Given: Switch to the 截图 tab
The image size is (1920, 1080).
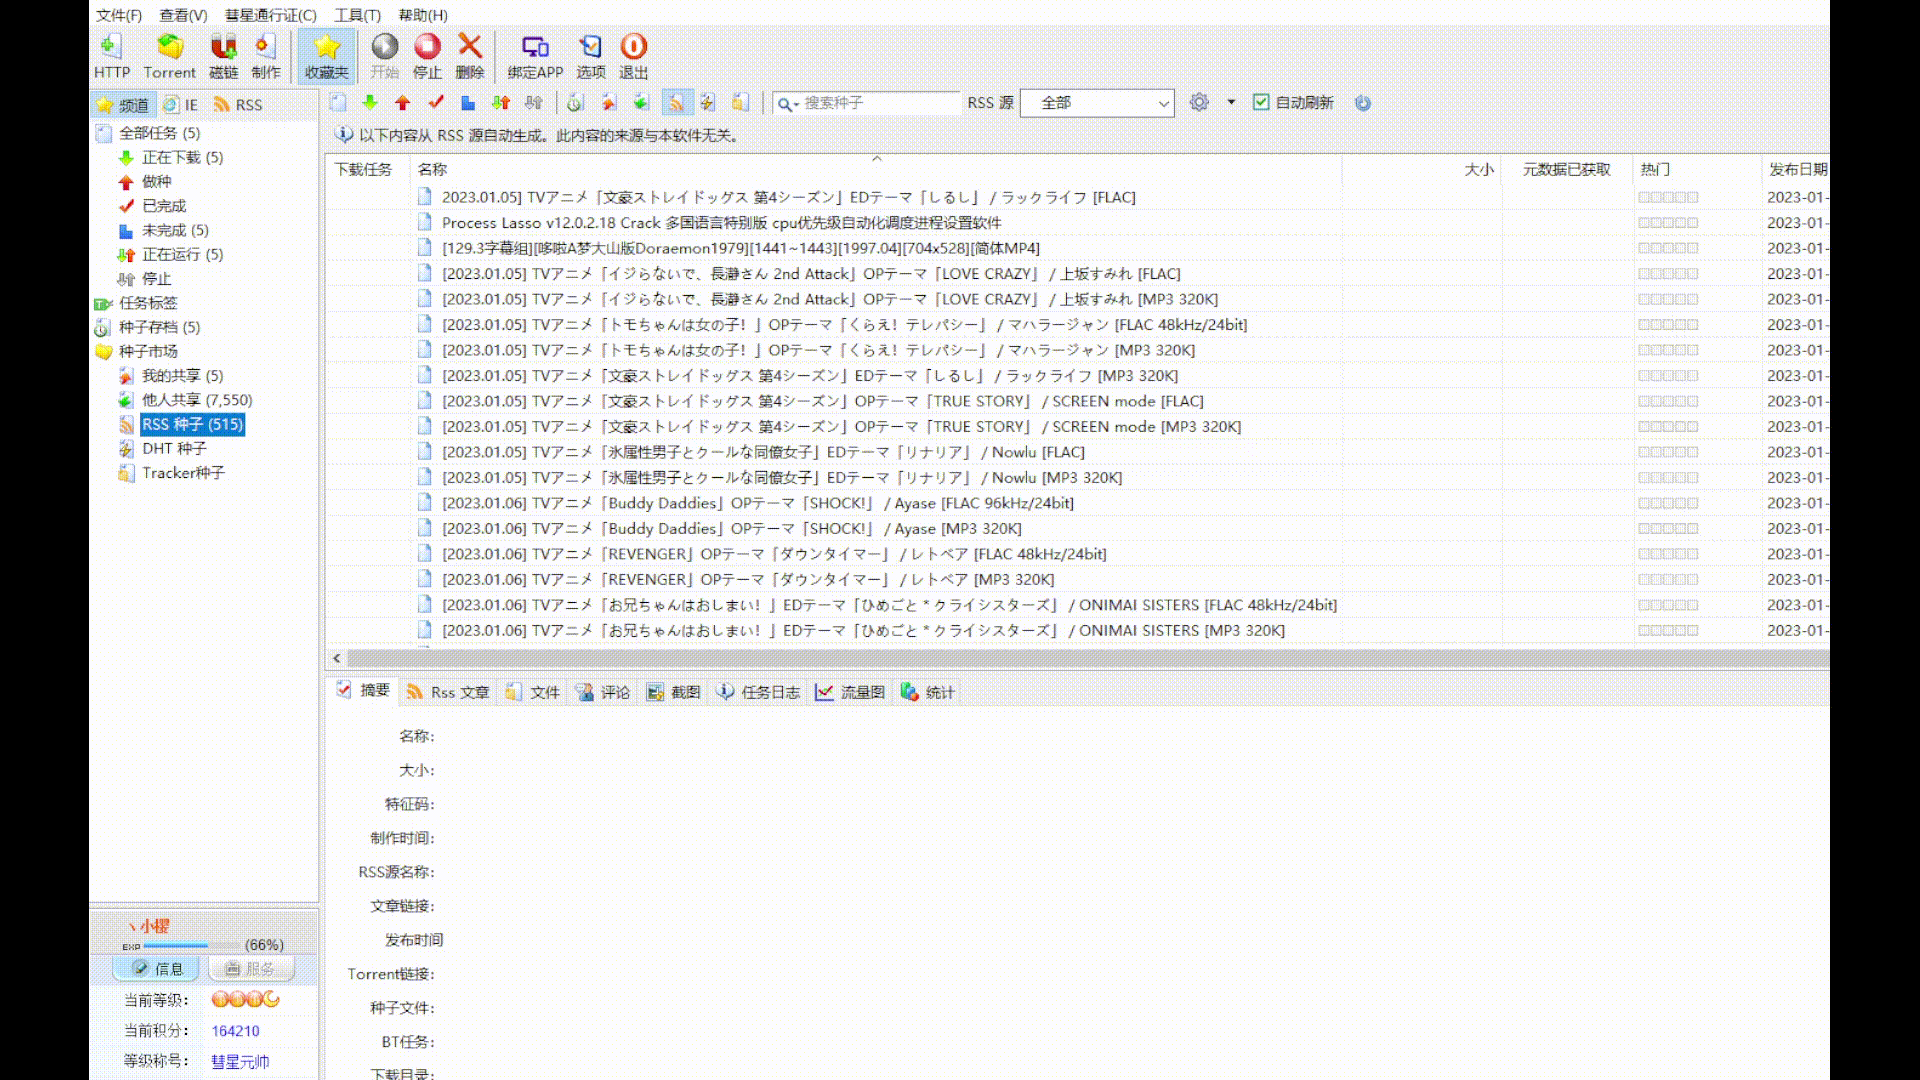Looking at the screenshot, I should pos(673,692).
